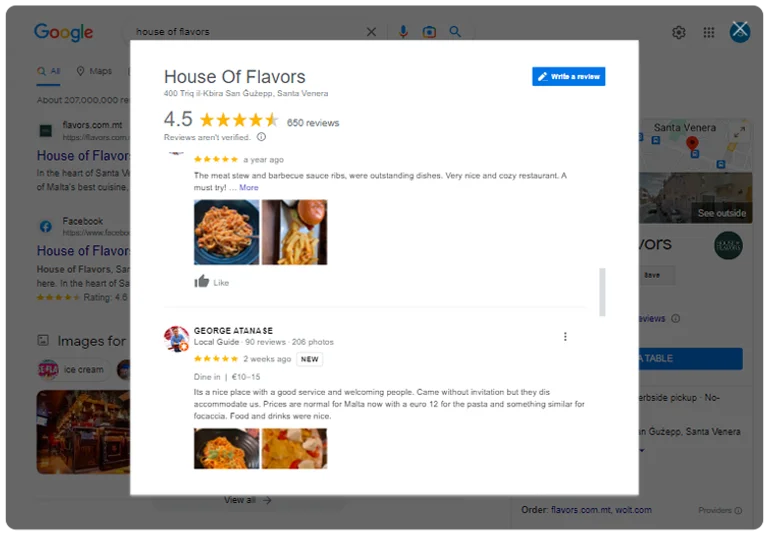Select the All search tab
Screen dimensions: 769x535
point(49,71)
